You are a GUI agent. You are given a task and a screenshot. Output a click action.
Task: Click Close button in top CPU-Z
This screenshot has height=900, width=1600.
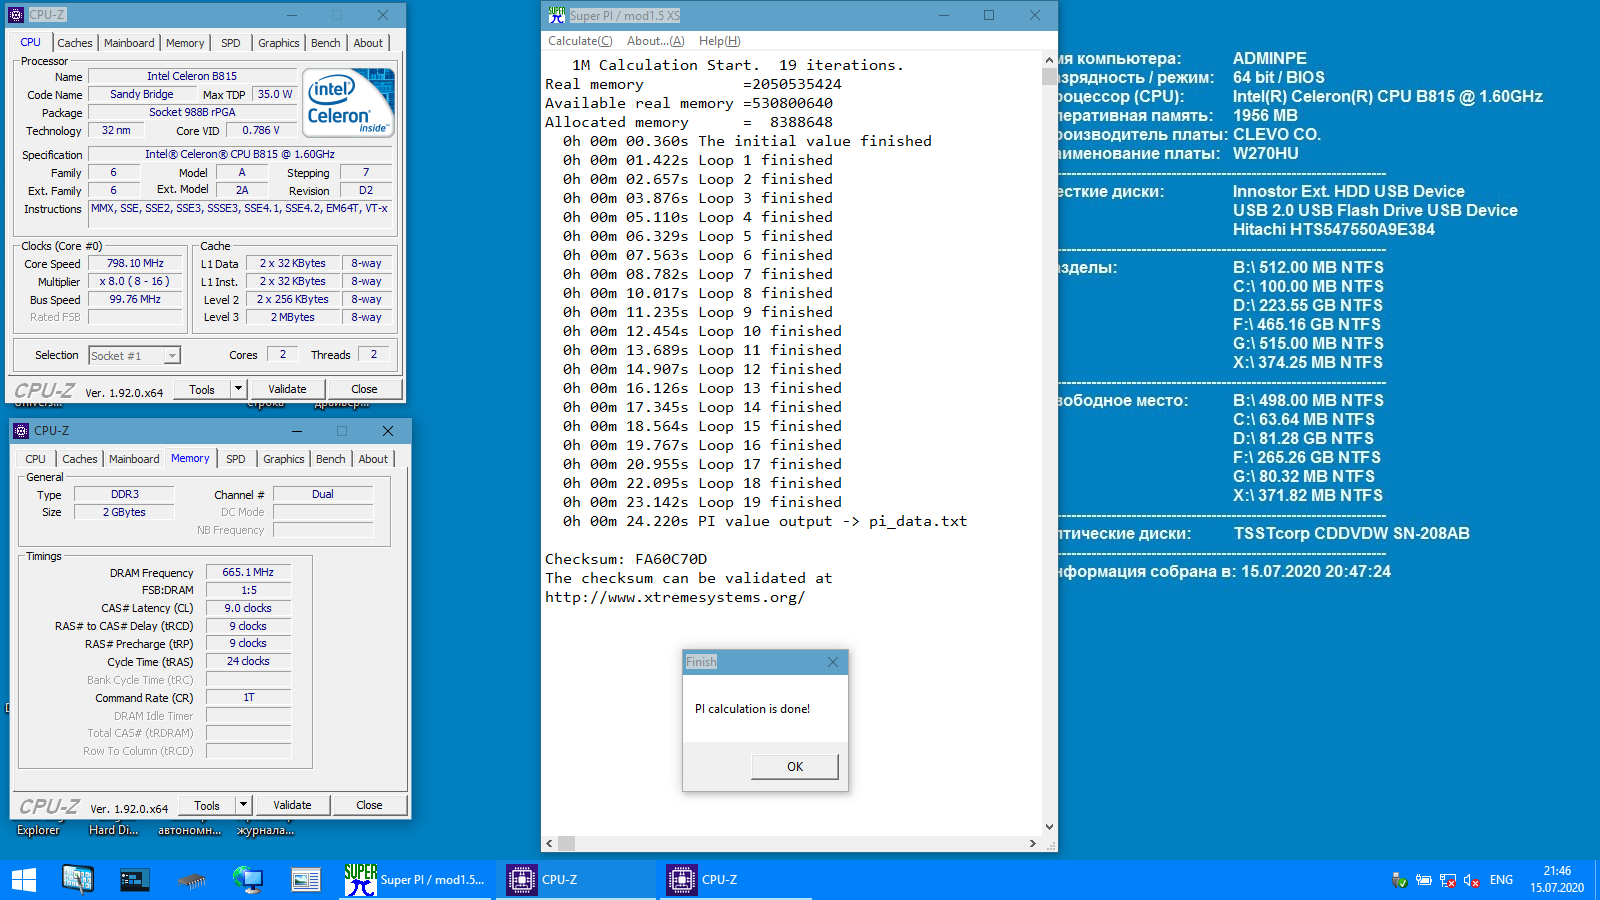point(364,389)
